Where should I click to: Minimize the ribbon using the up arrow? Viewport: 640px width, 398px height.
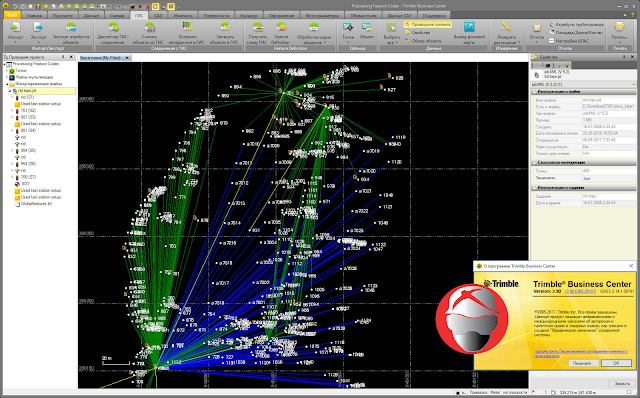coord(625,15)
